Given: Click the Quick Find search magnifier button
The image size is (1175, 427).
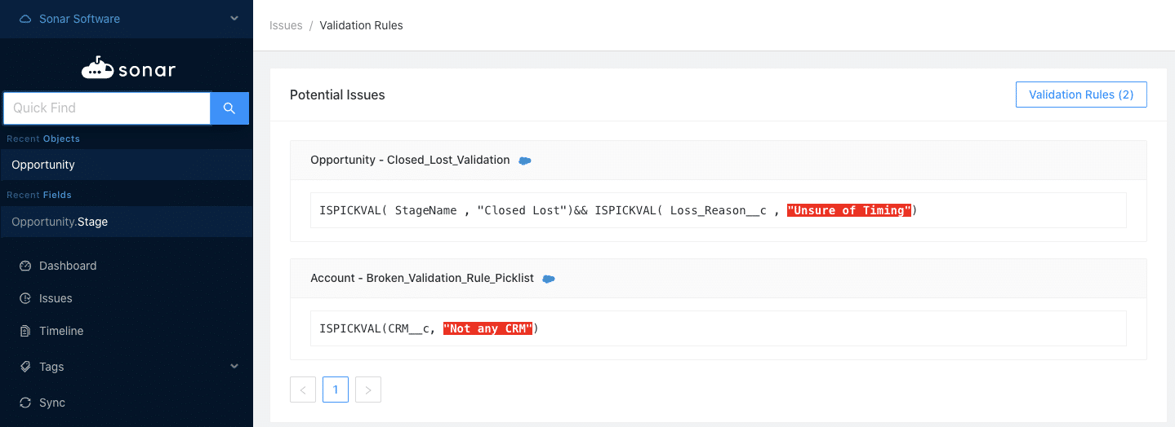Looking at the screenshot, I should (x=229, y=108).
